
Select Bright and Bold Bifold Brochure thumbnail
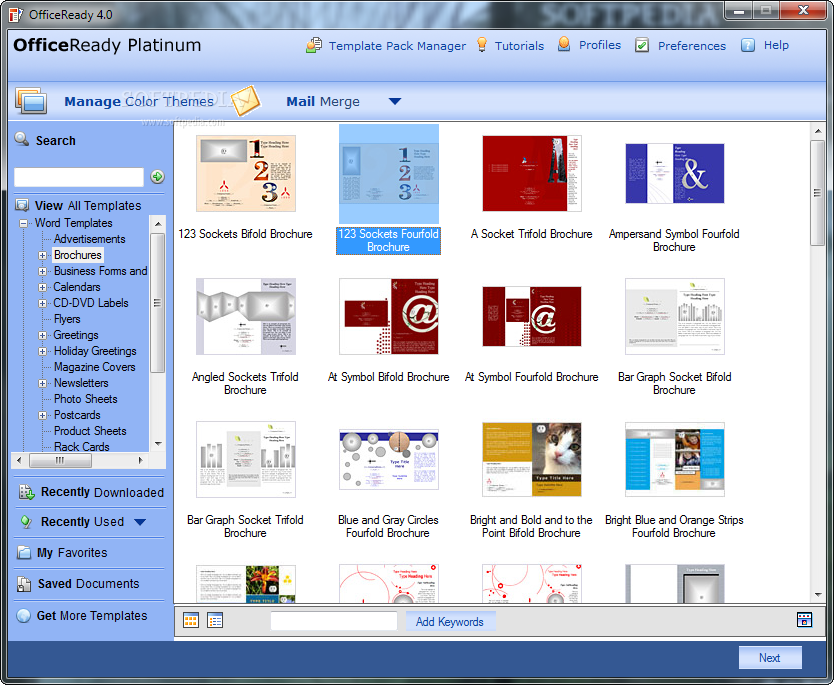(532, 460)
